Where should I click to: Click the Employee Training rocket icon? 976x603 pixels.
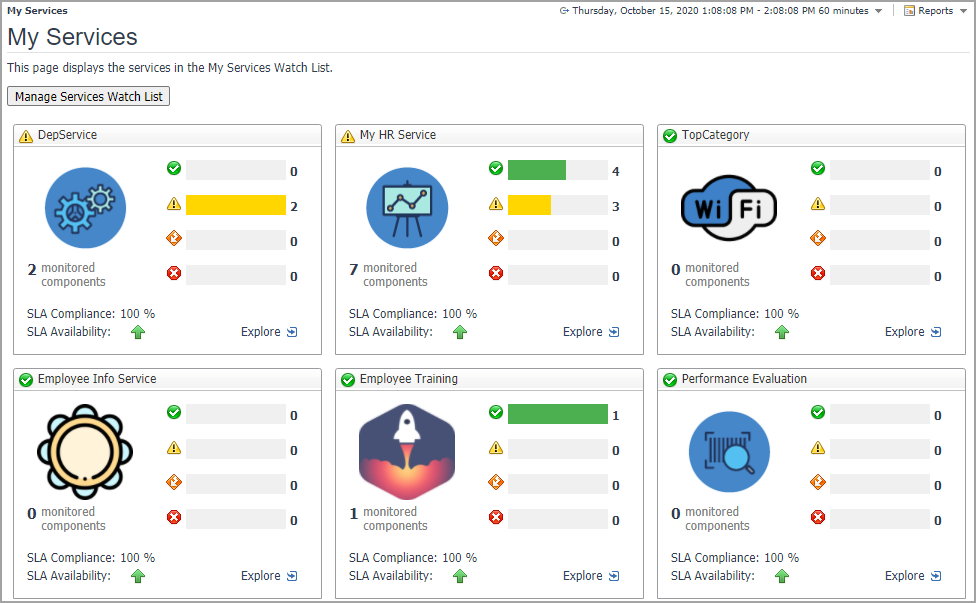(x=407, y=451)
